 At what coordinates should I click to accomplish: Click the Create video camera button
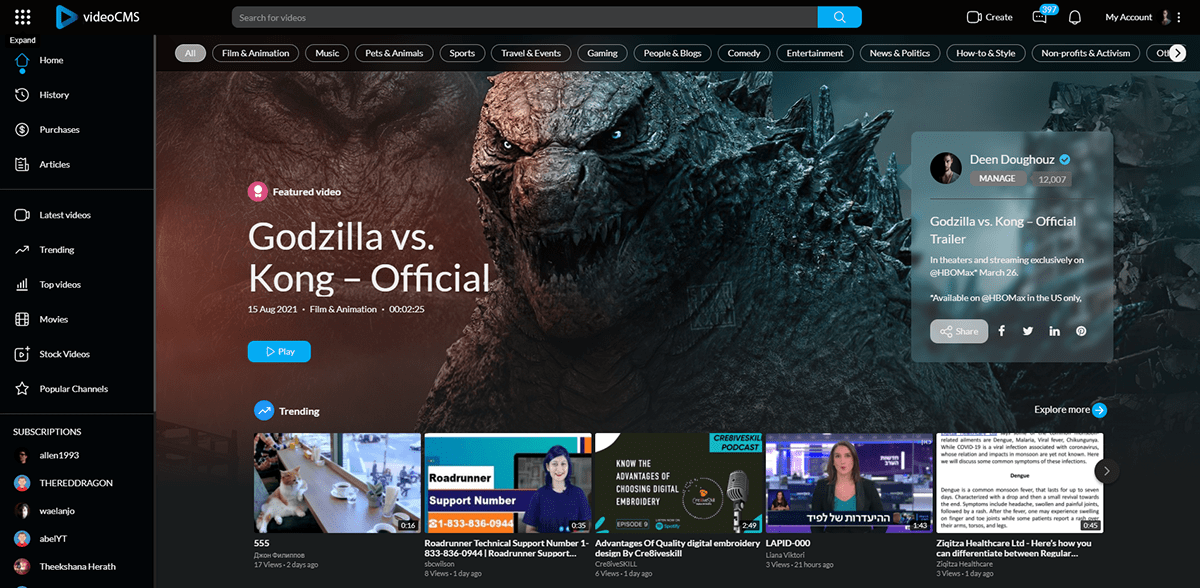[989, 17]
